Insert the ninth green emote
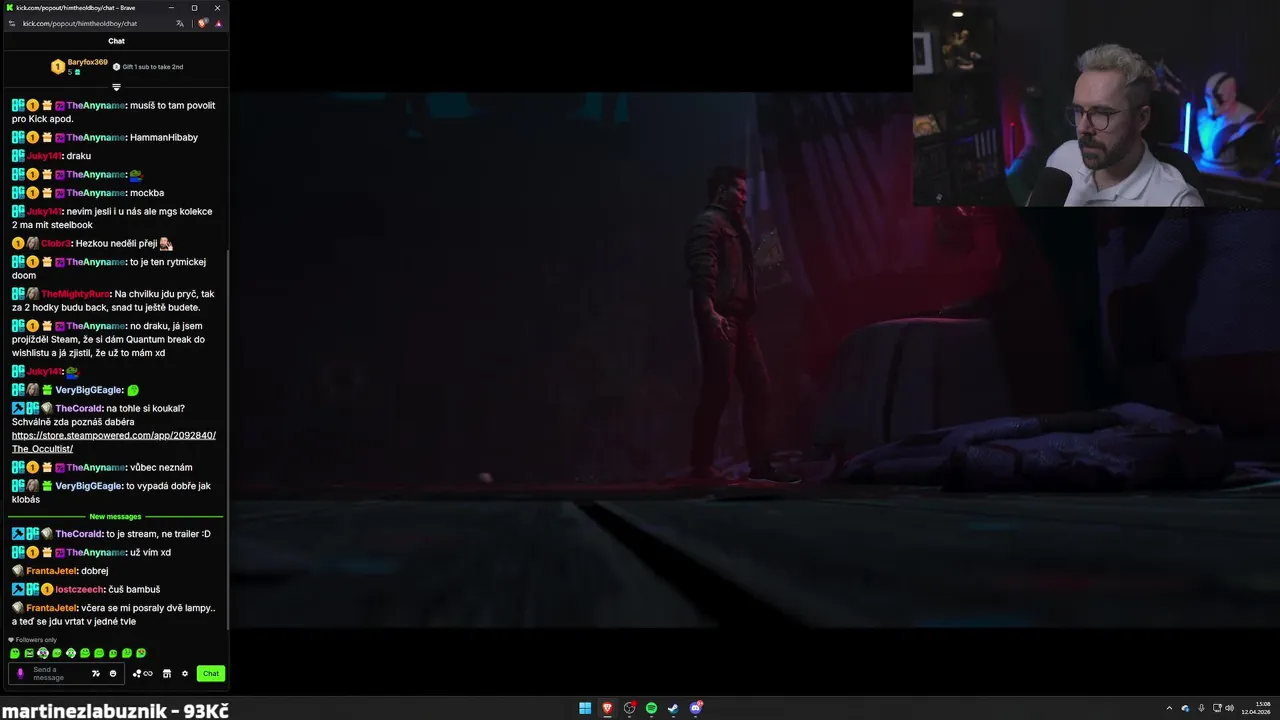The image size is (1280, 720). tap(127, 653)
